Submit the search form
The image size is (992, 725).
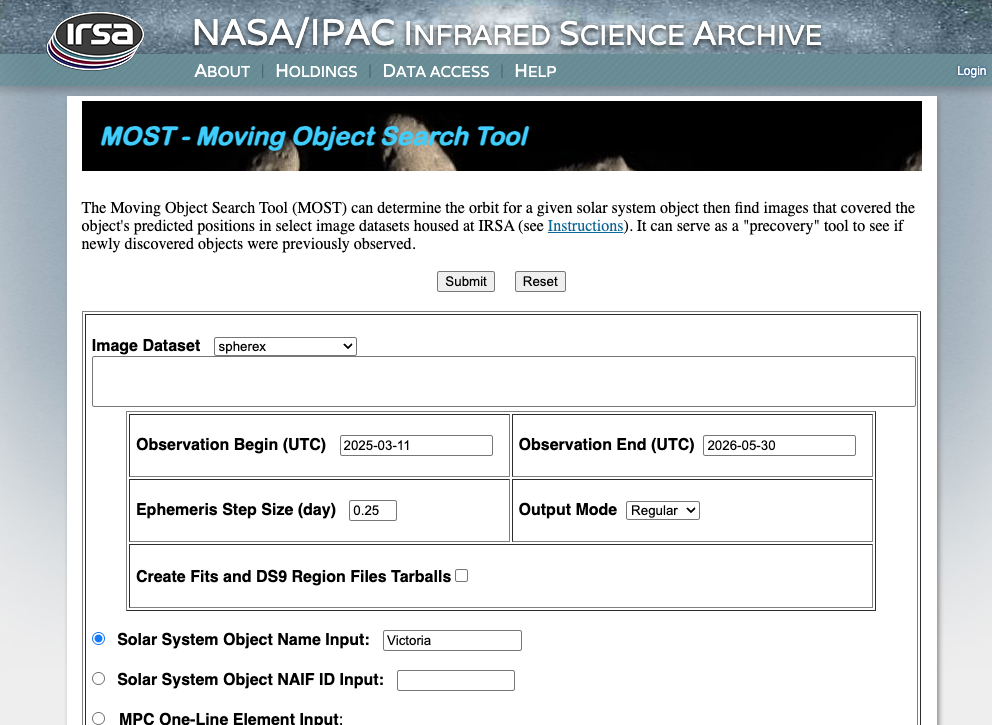[x=466, y=282]
